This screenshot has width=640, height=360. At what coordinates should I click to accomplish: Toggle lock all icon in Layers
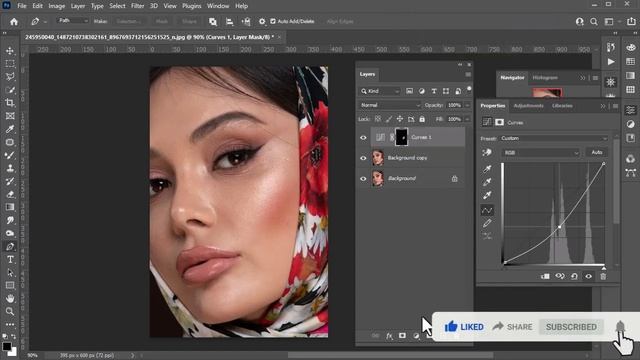(422, 119)
